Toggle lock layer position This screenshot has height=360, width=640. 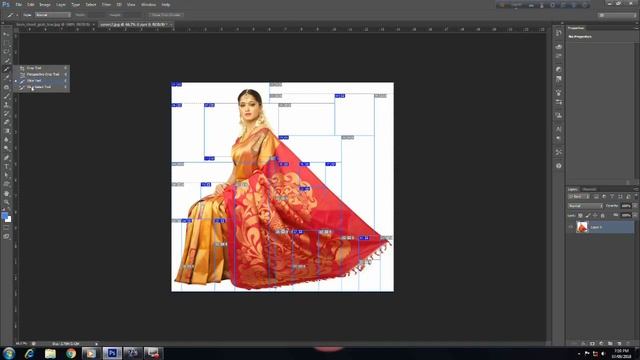click(x=595, y=216)
